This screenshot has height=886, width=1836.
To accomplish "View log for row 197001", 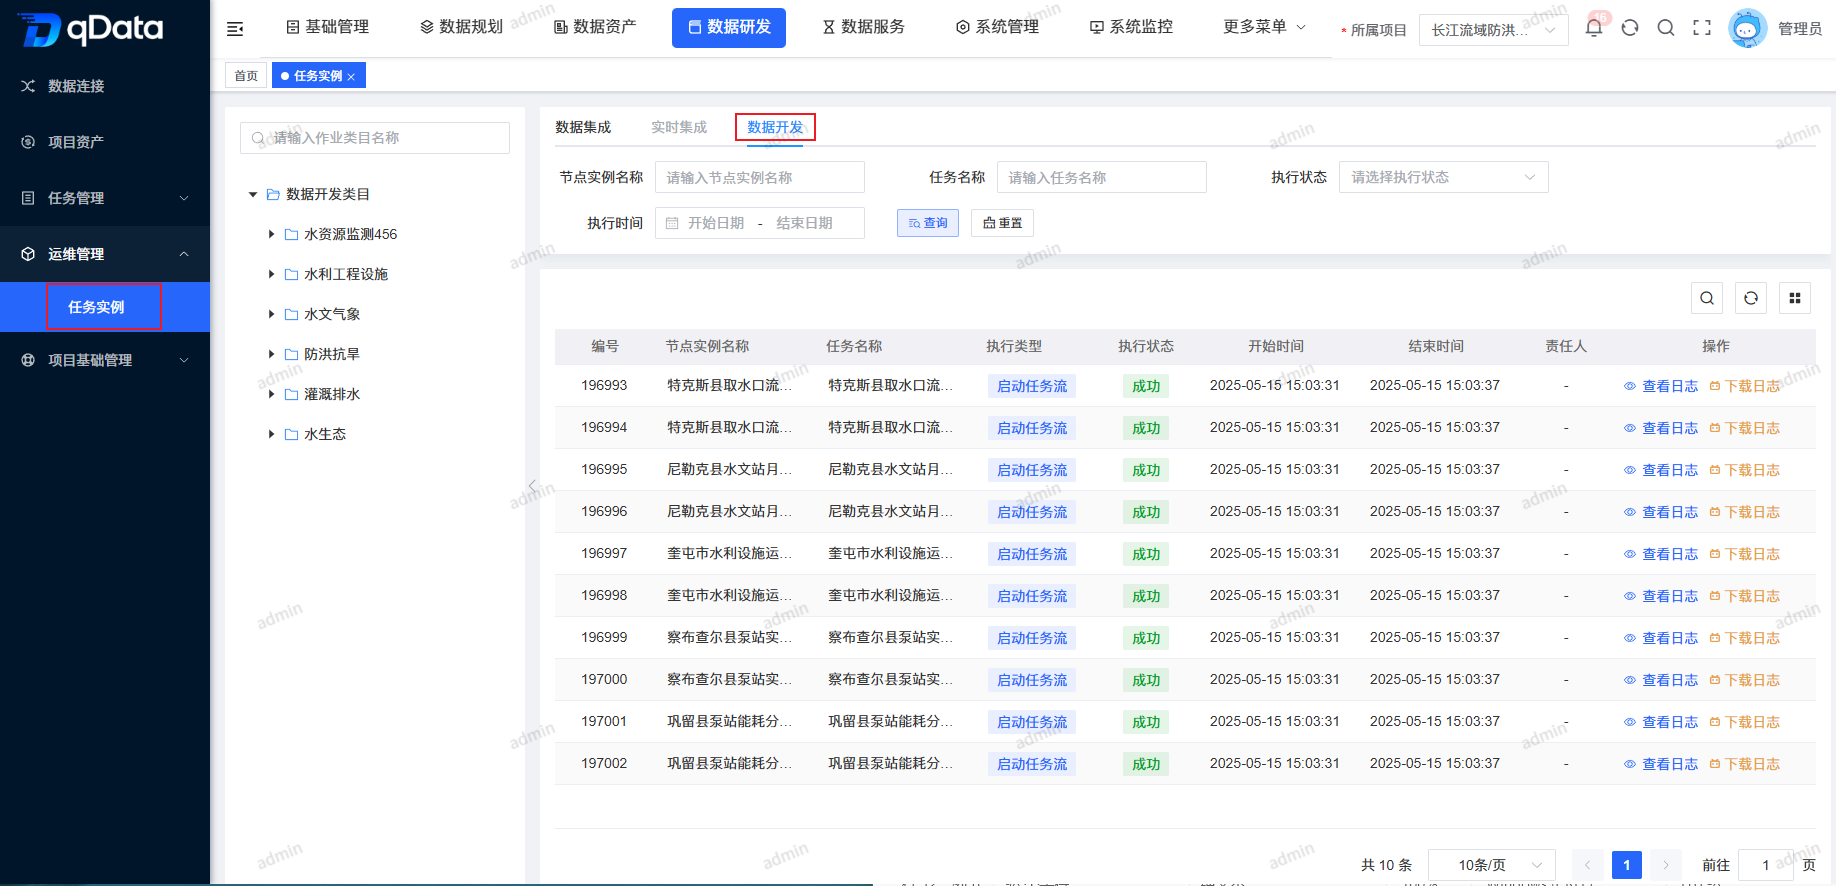I will tap(1661, 722).
